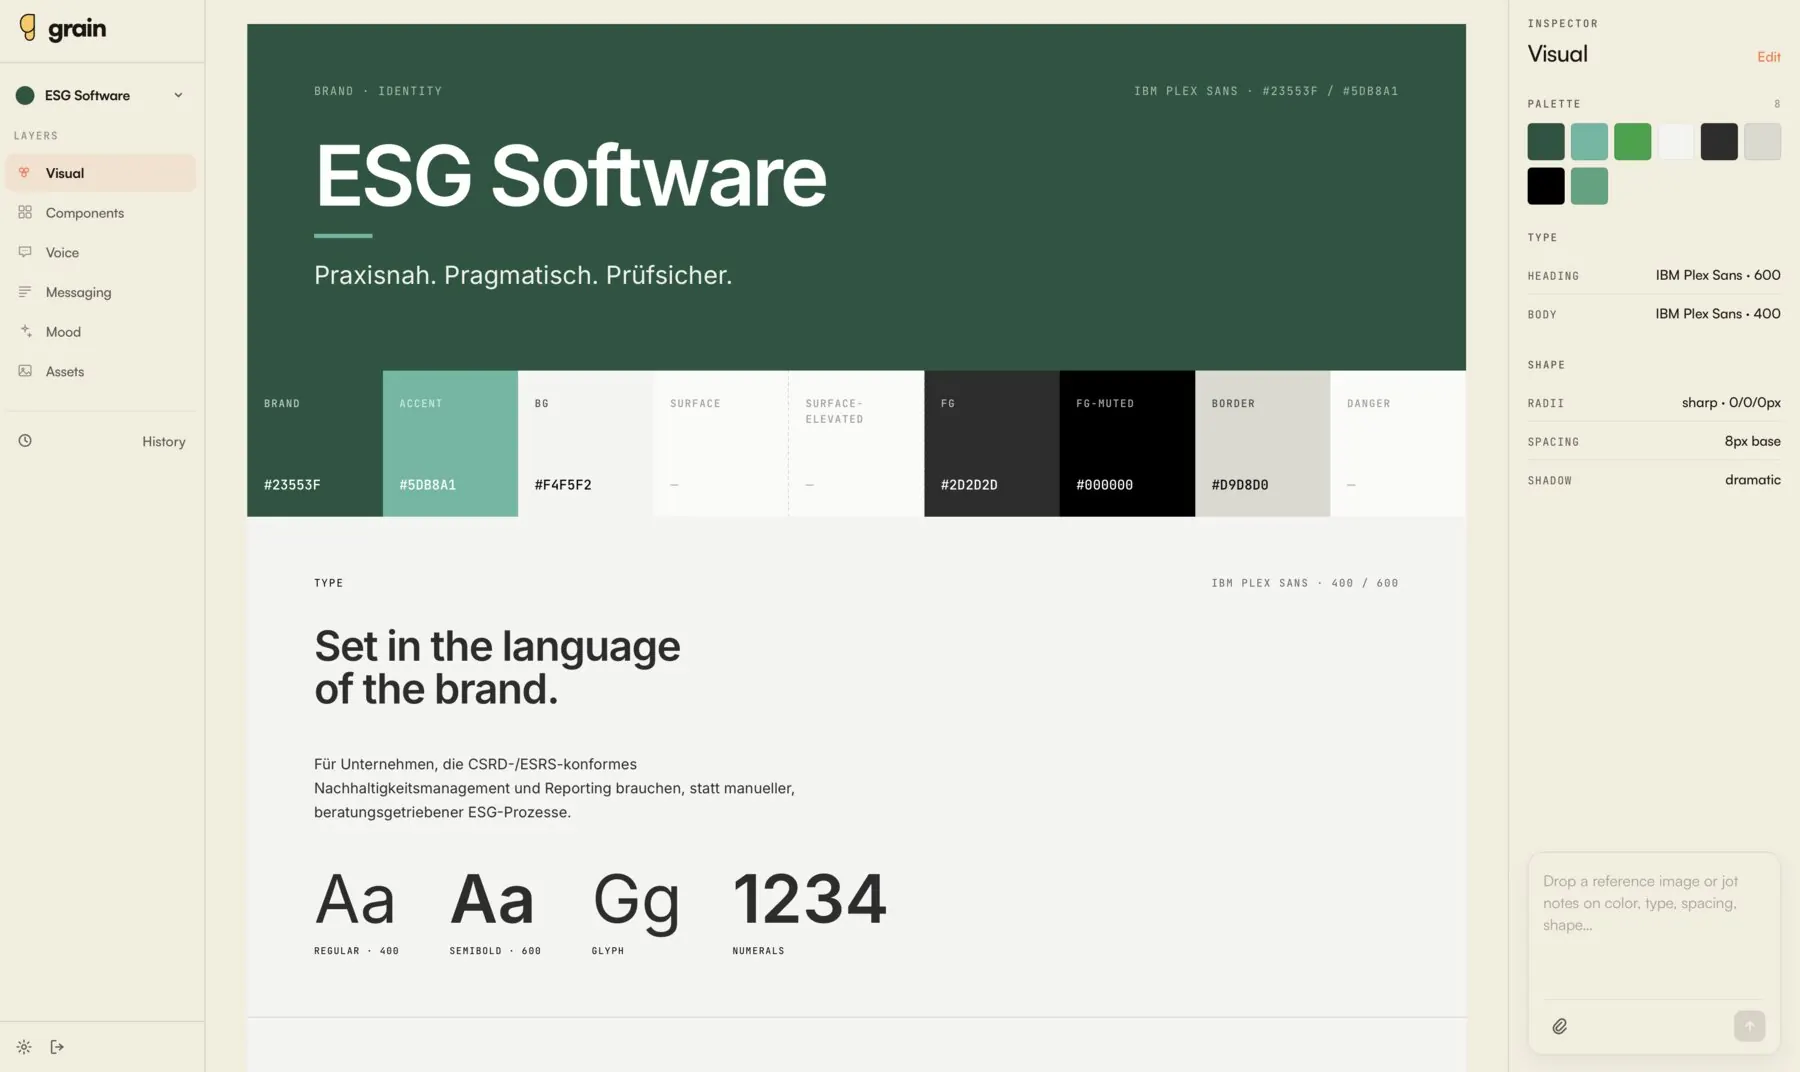The image size is (1800, 1072).
Task: Select the muted green palette swatch, second row
Action: [x=1589, y=186]
